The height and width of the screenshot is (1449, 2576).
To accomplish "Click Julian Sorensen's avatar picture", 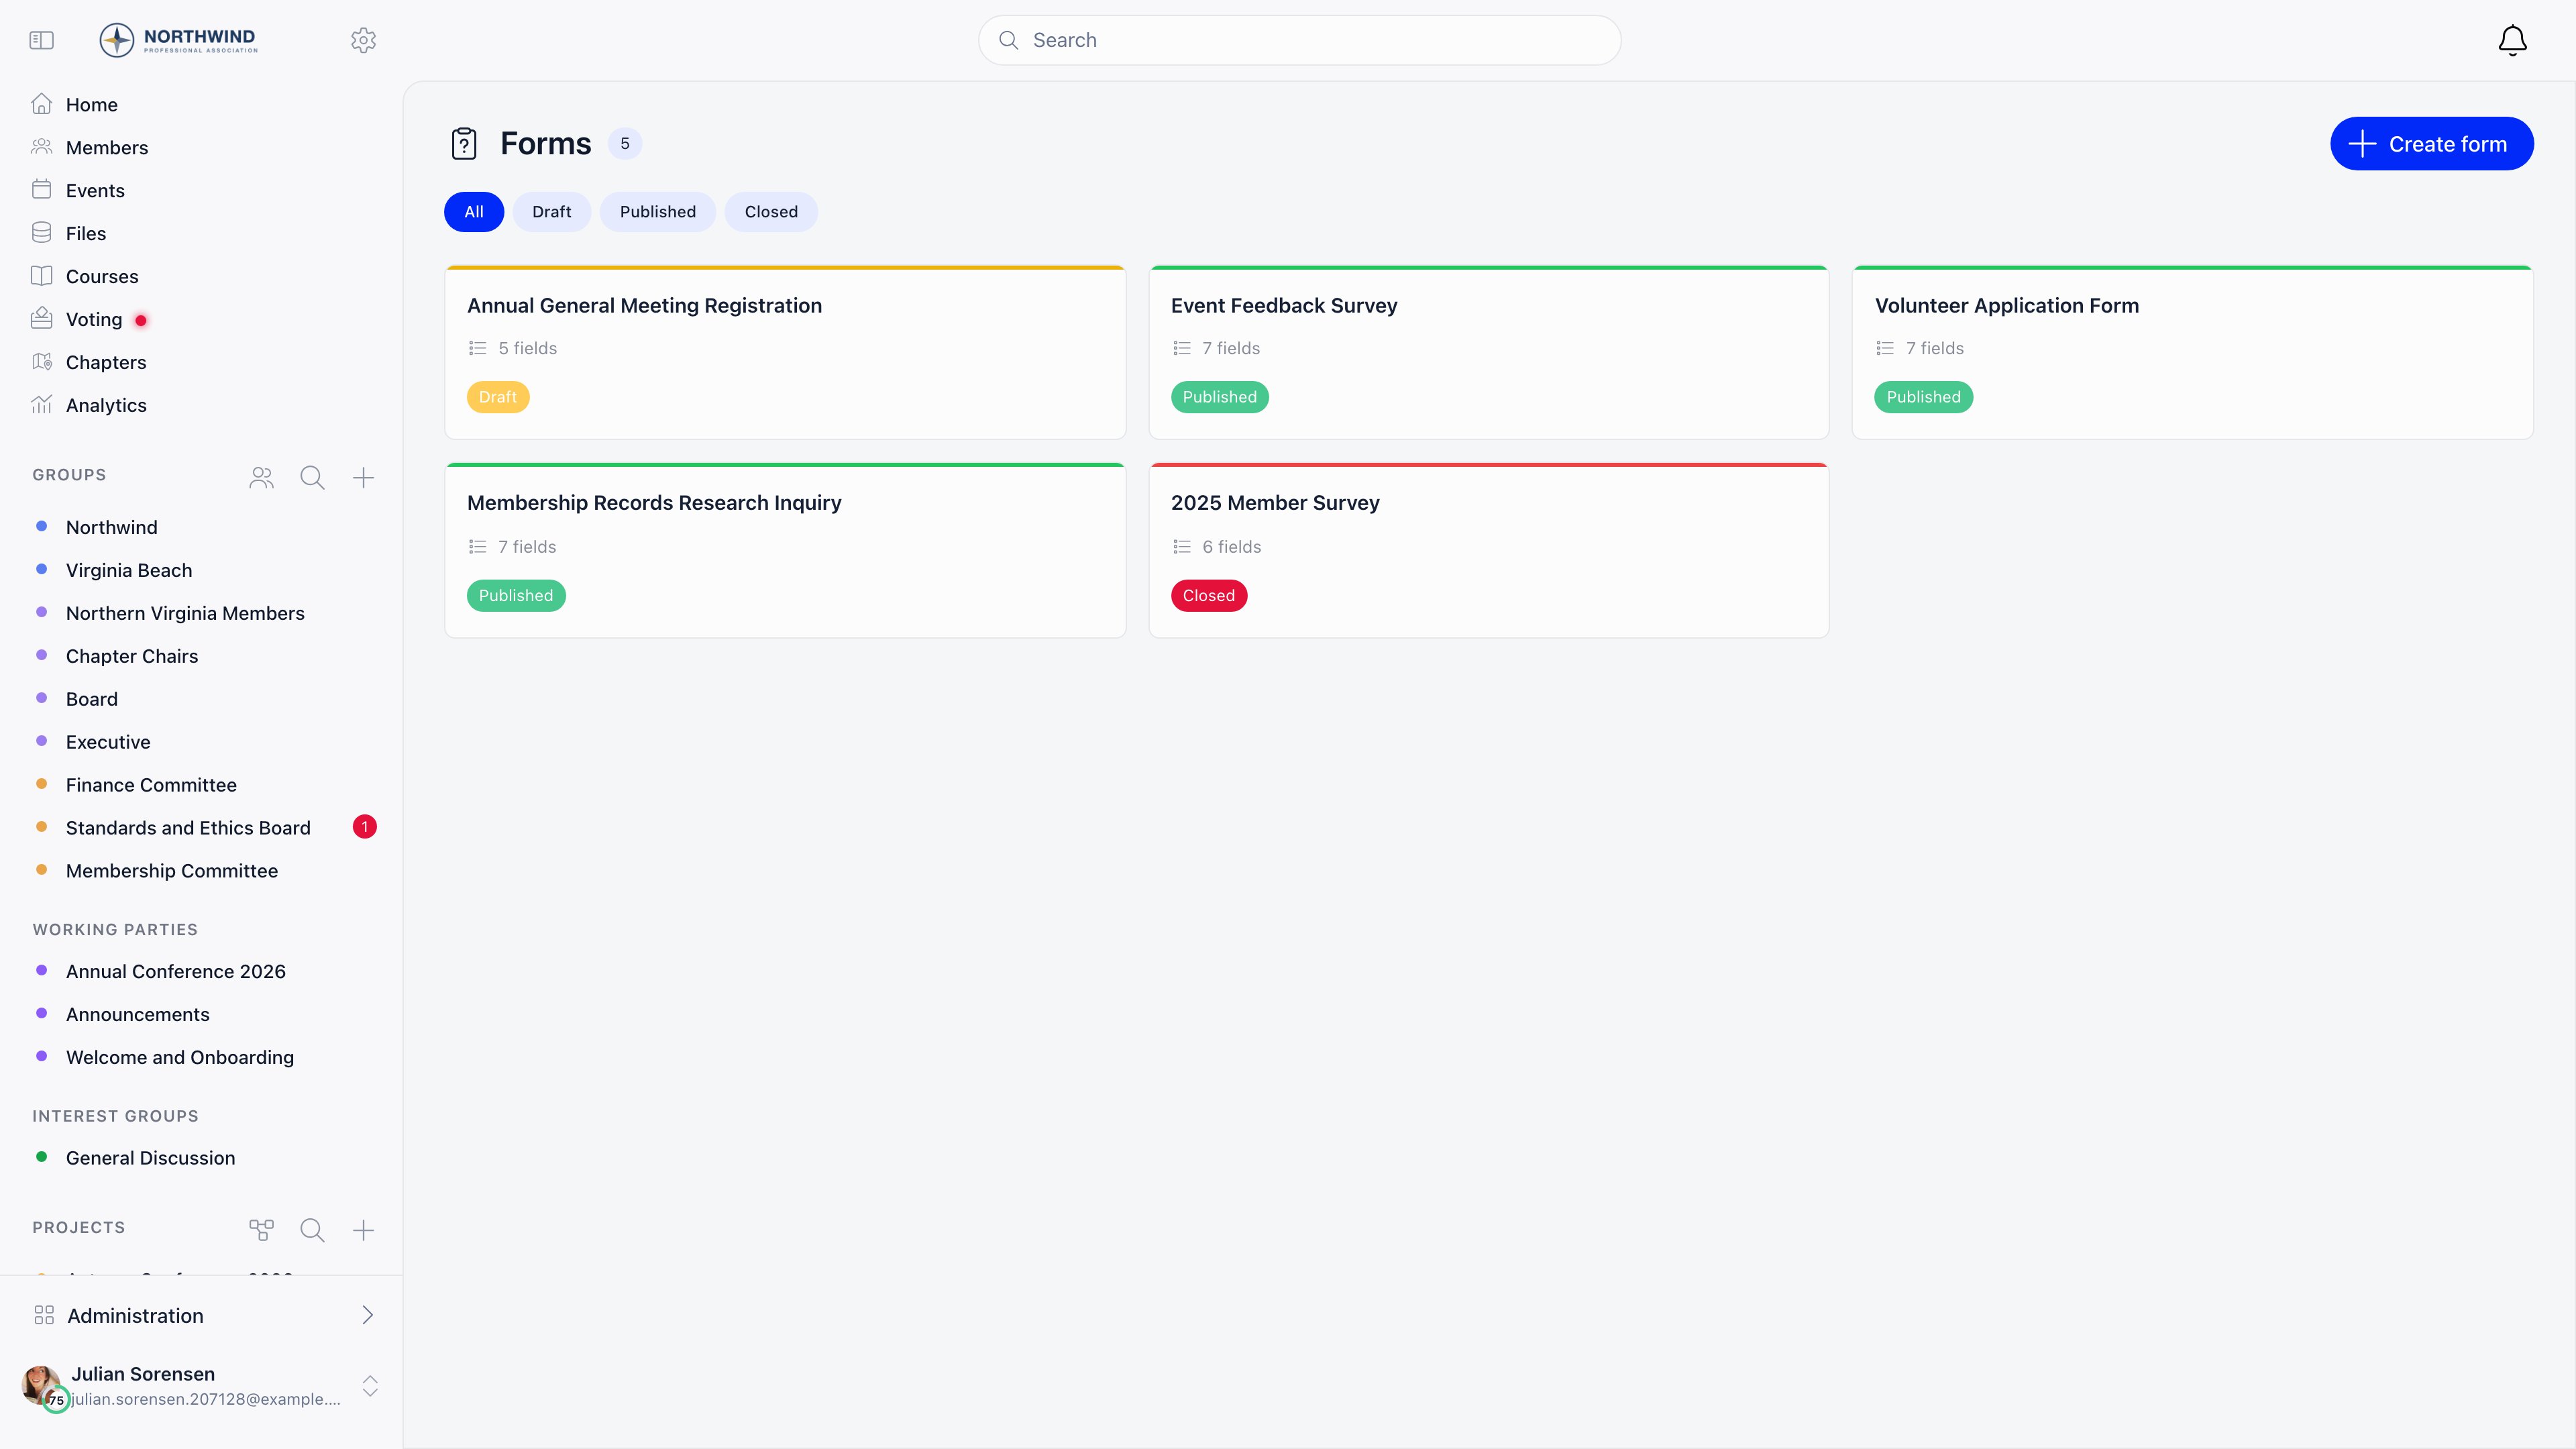I will (41, 1385).
